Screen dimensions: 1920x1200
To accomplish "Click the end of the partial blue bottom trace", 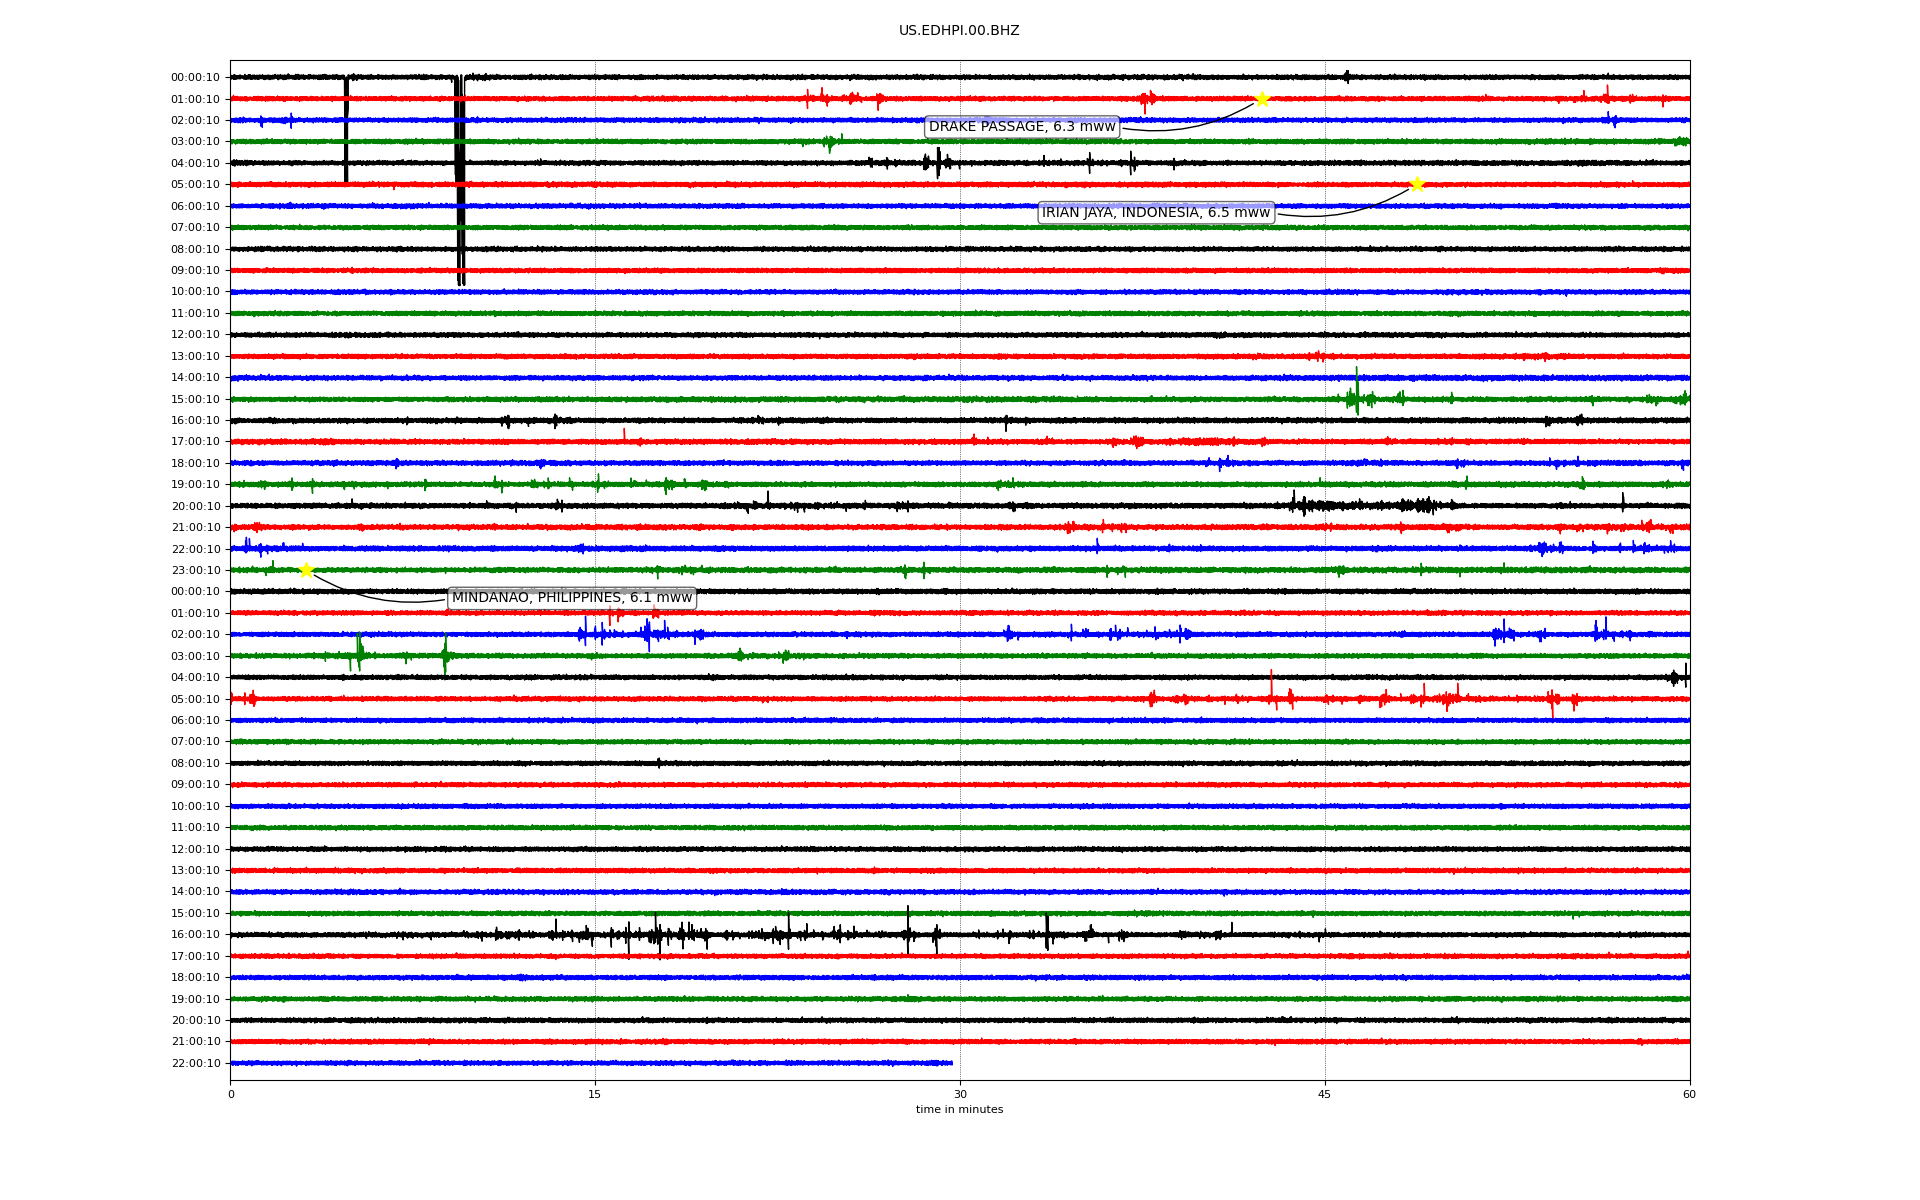I will click(951, 1063).
